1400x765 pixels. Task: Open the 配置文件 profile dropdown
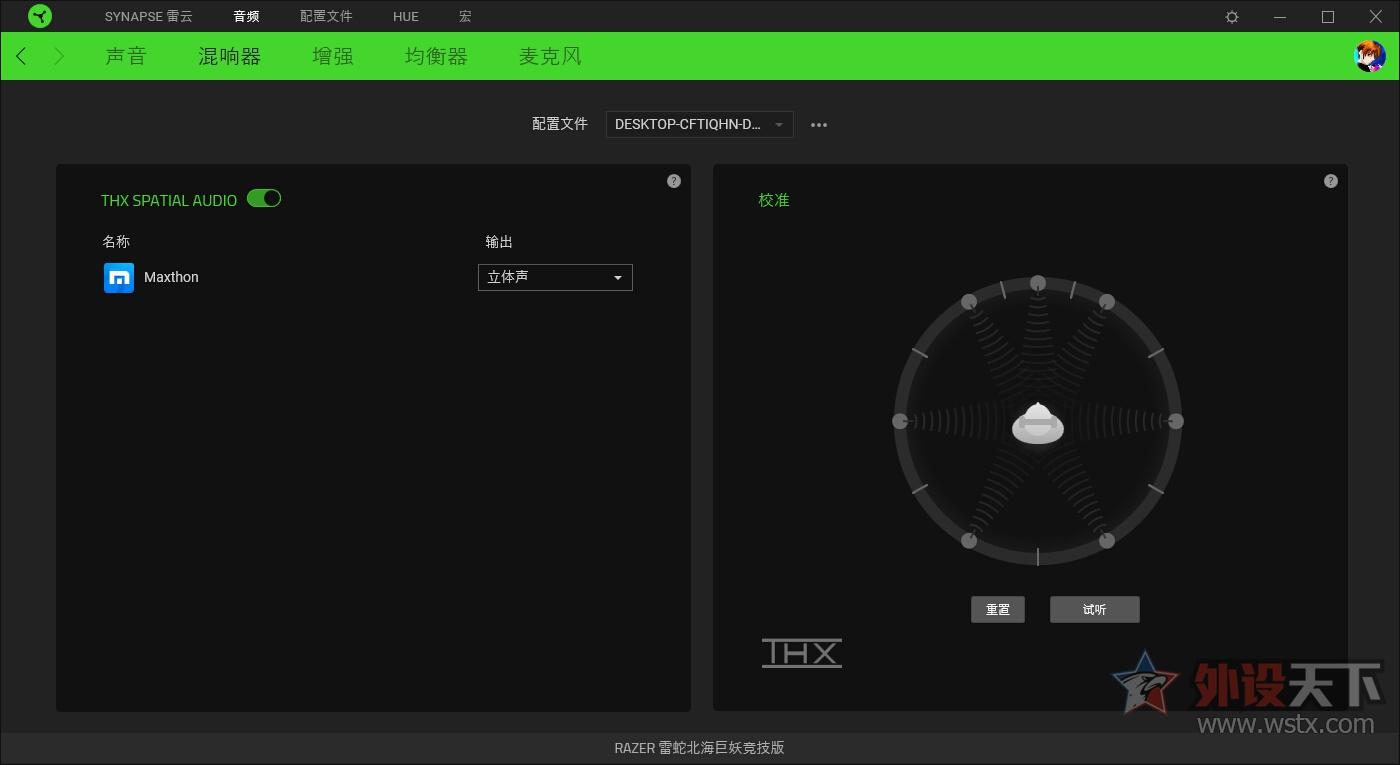(699, 125)
